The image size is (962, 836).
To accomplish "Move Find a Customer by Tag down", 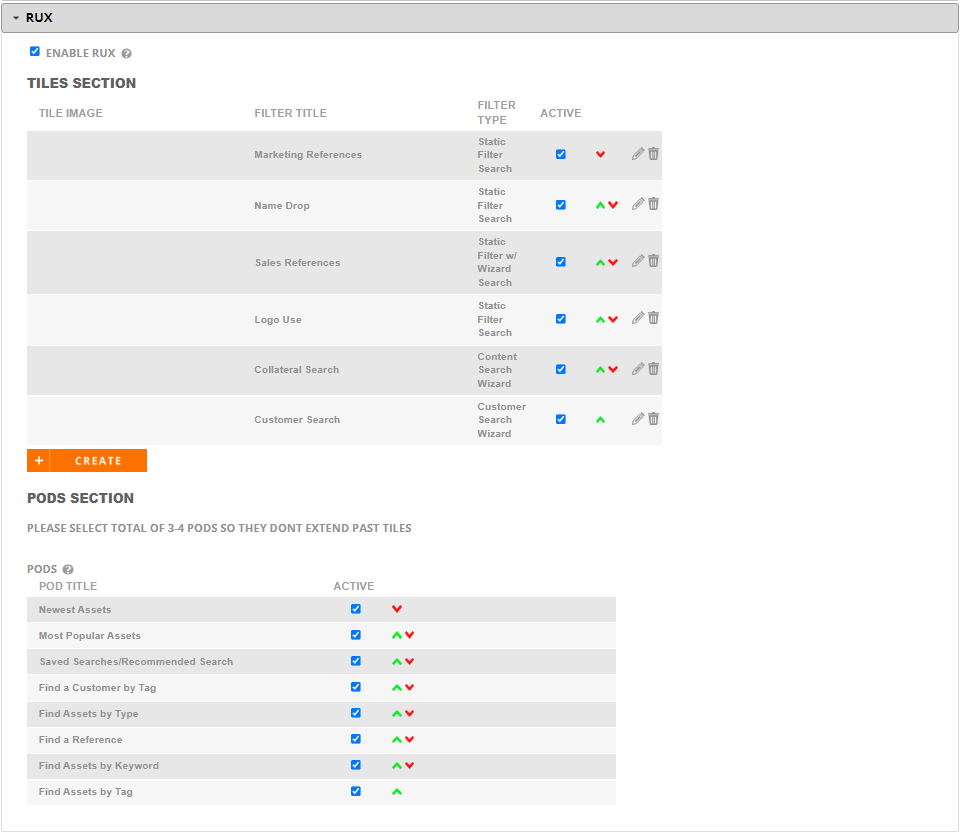I will click(x=409, y=688).
